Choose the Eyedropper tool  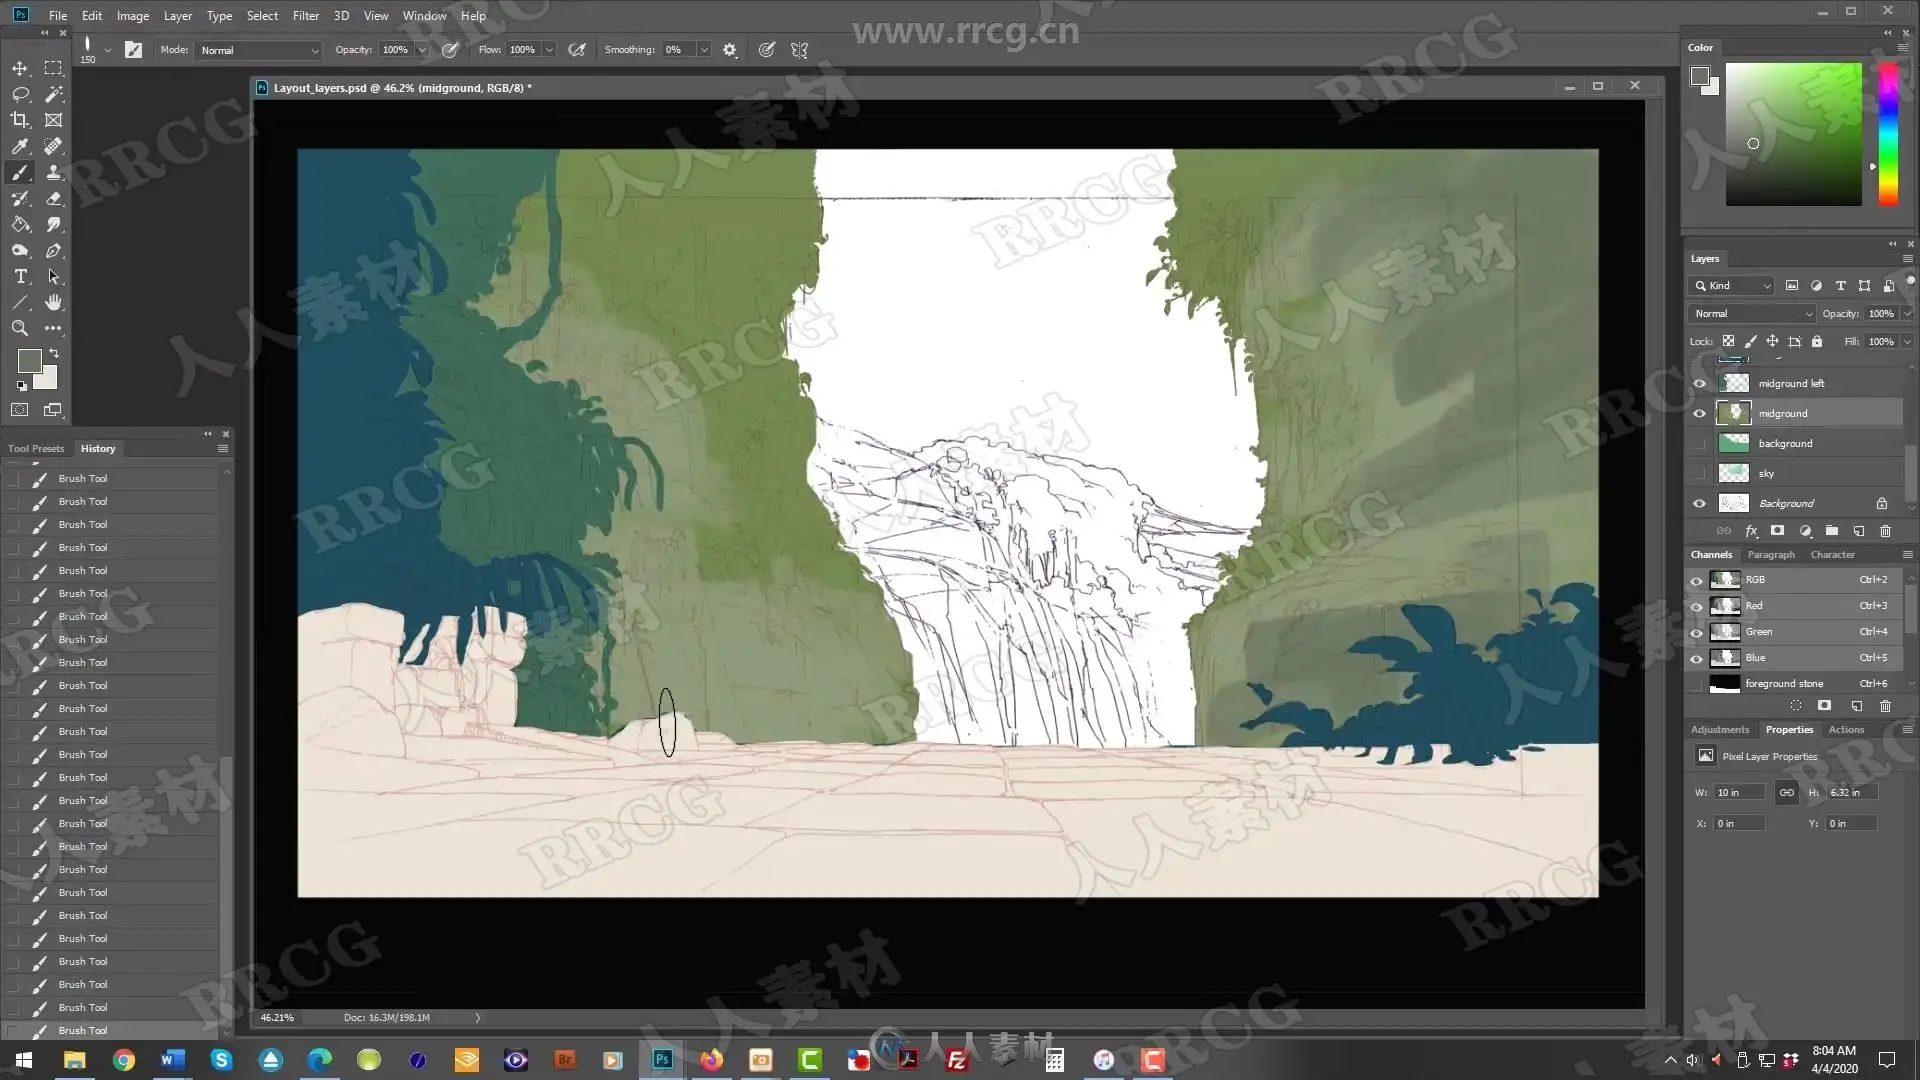coord(19,147)
